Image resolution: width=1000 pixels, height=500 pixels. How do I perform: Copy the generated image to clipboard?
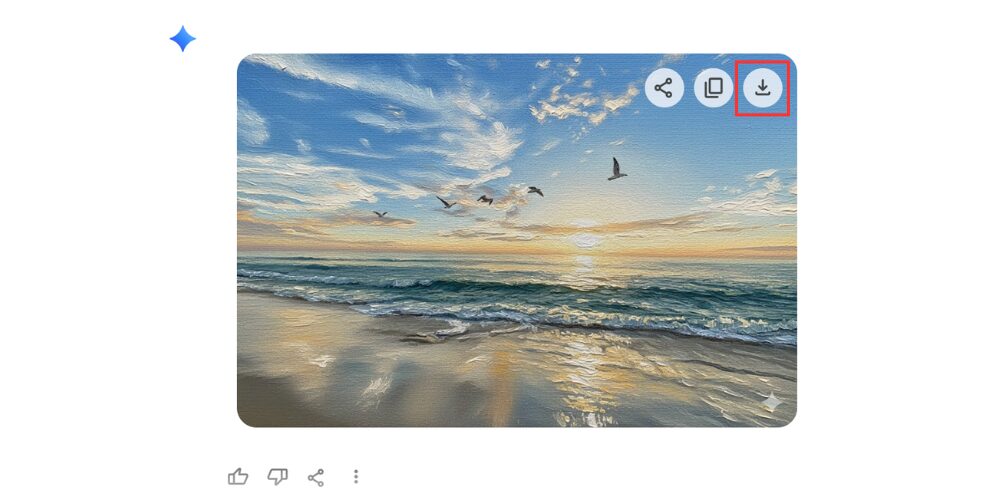[x=713, y=87]
